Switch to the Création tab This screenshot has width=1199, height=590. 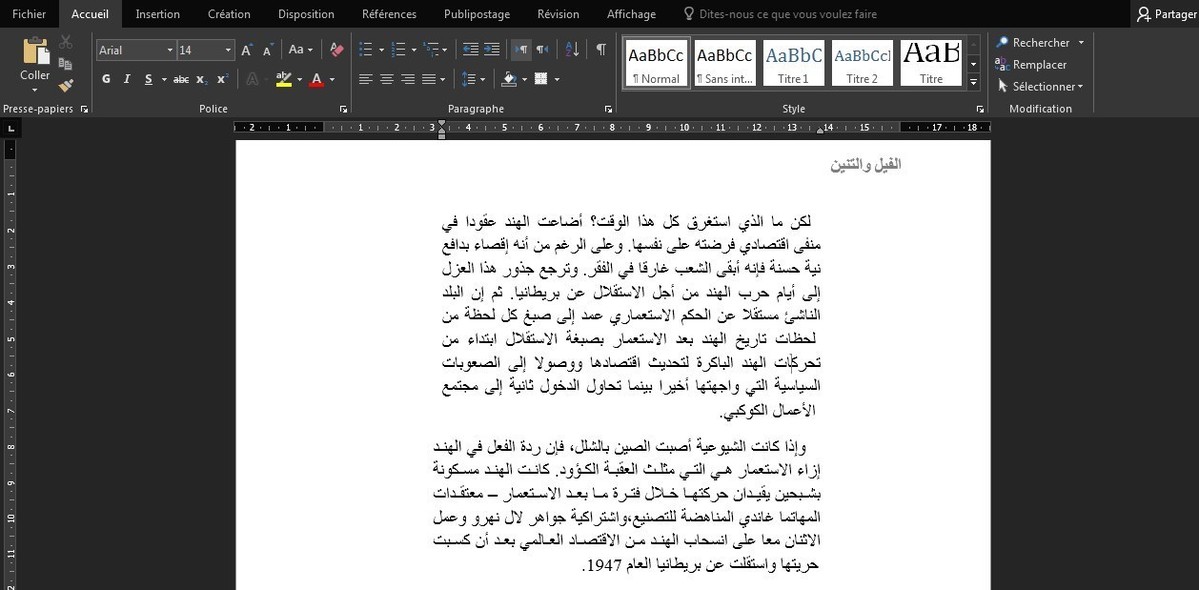pyautogui.click(x=229, y=14)
